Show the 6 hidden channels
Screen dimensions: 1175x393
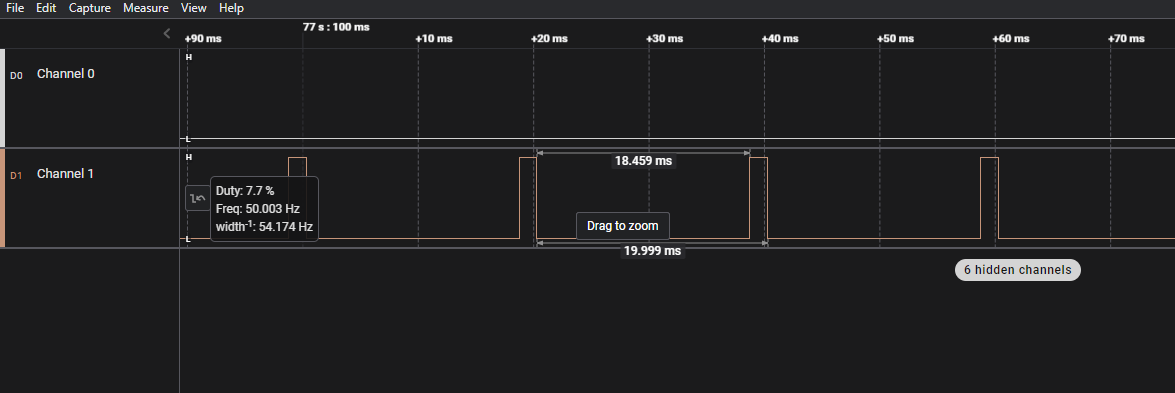(1018, 270)
